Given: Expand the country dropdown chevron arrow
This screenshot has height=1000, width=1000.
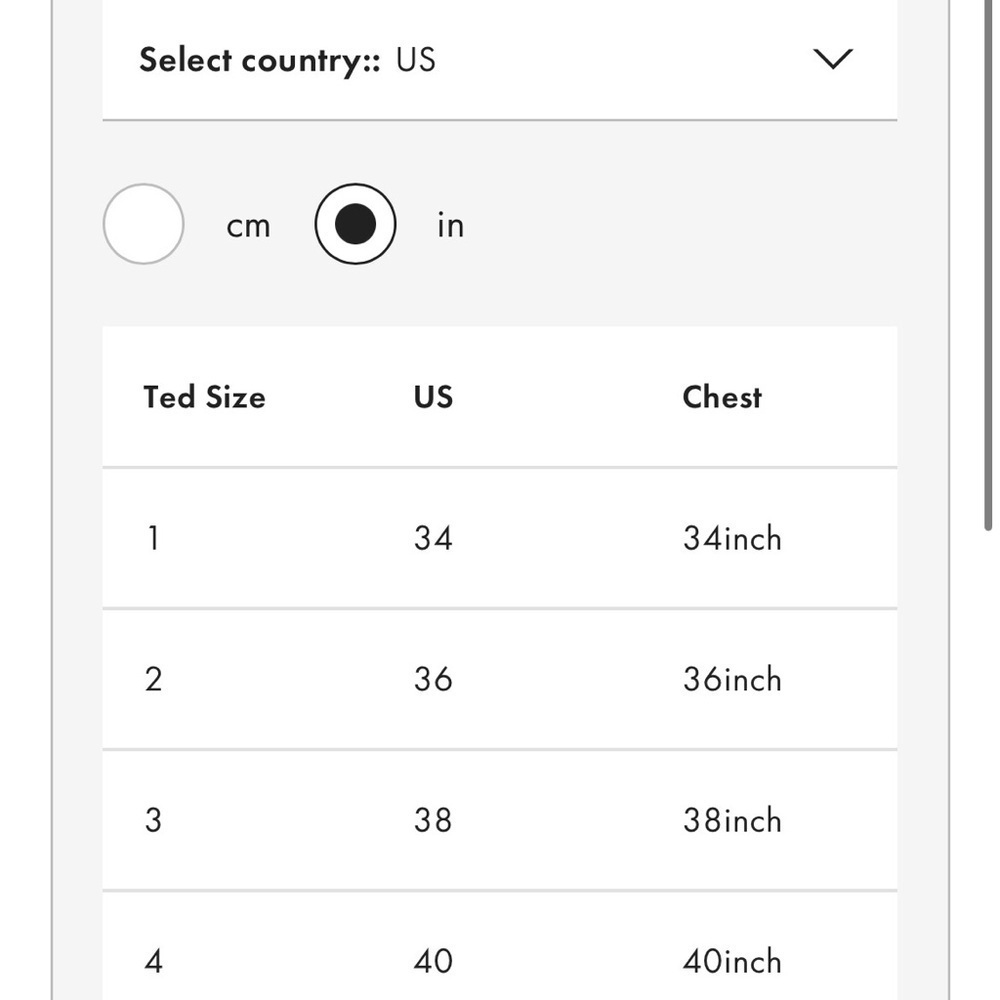Looking at the screenshot, I should 832,59.
